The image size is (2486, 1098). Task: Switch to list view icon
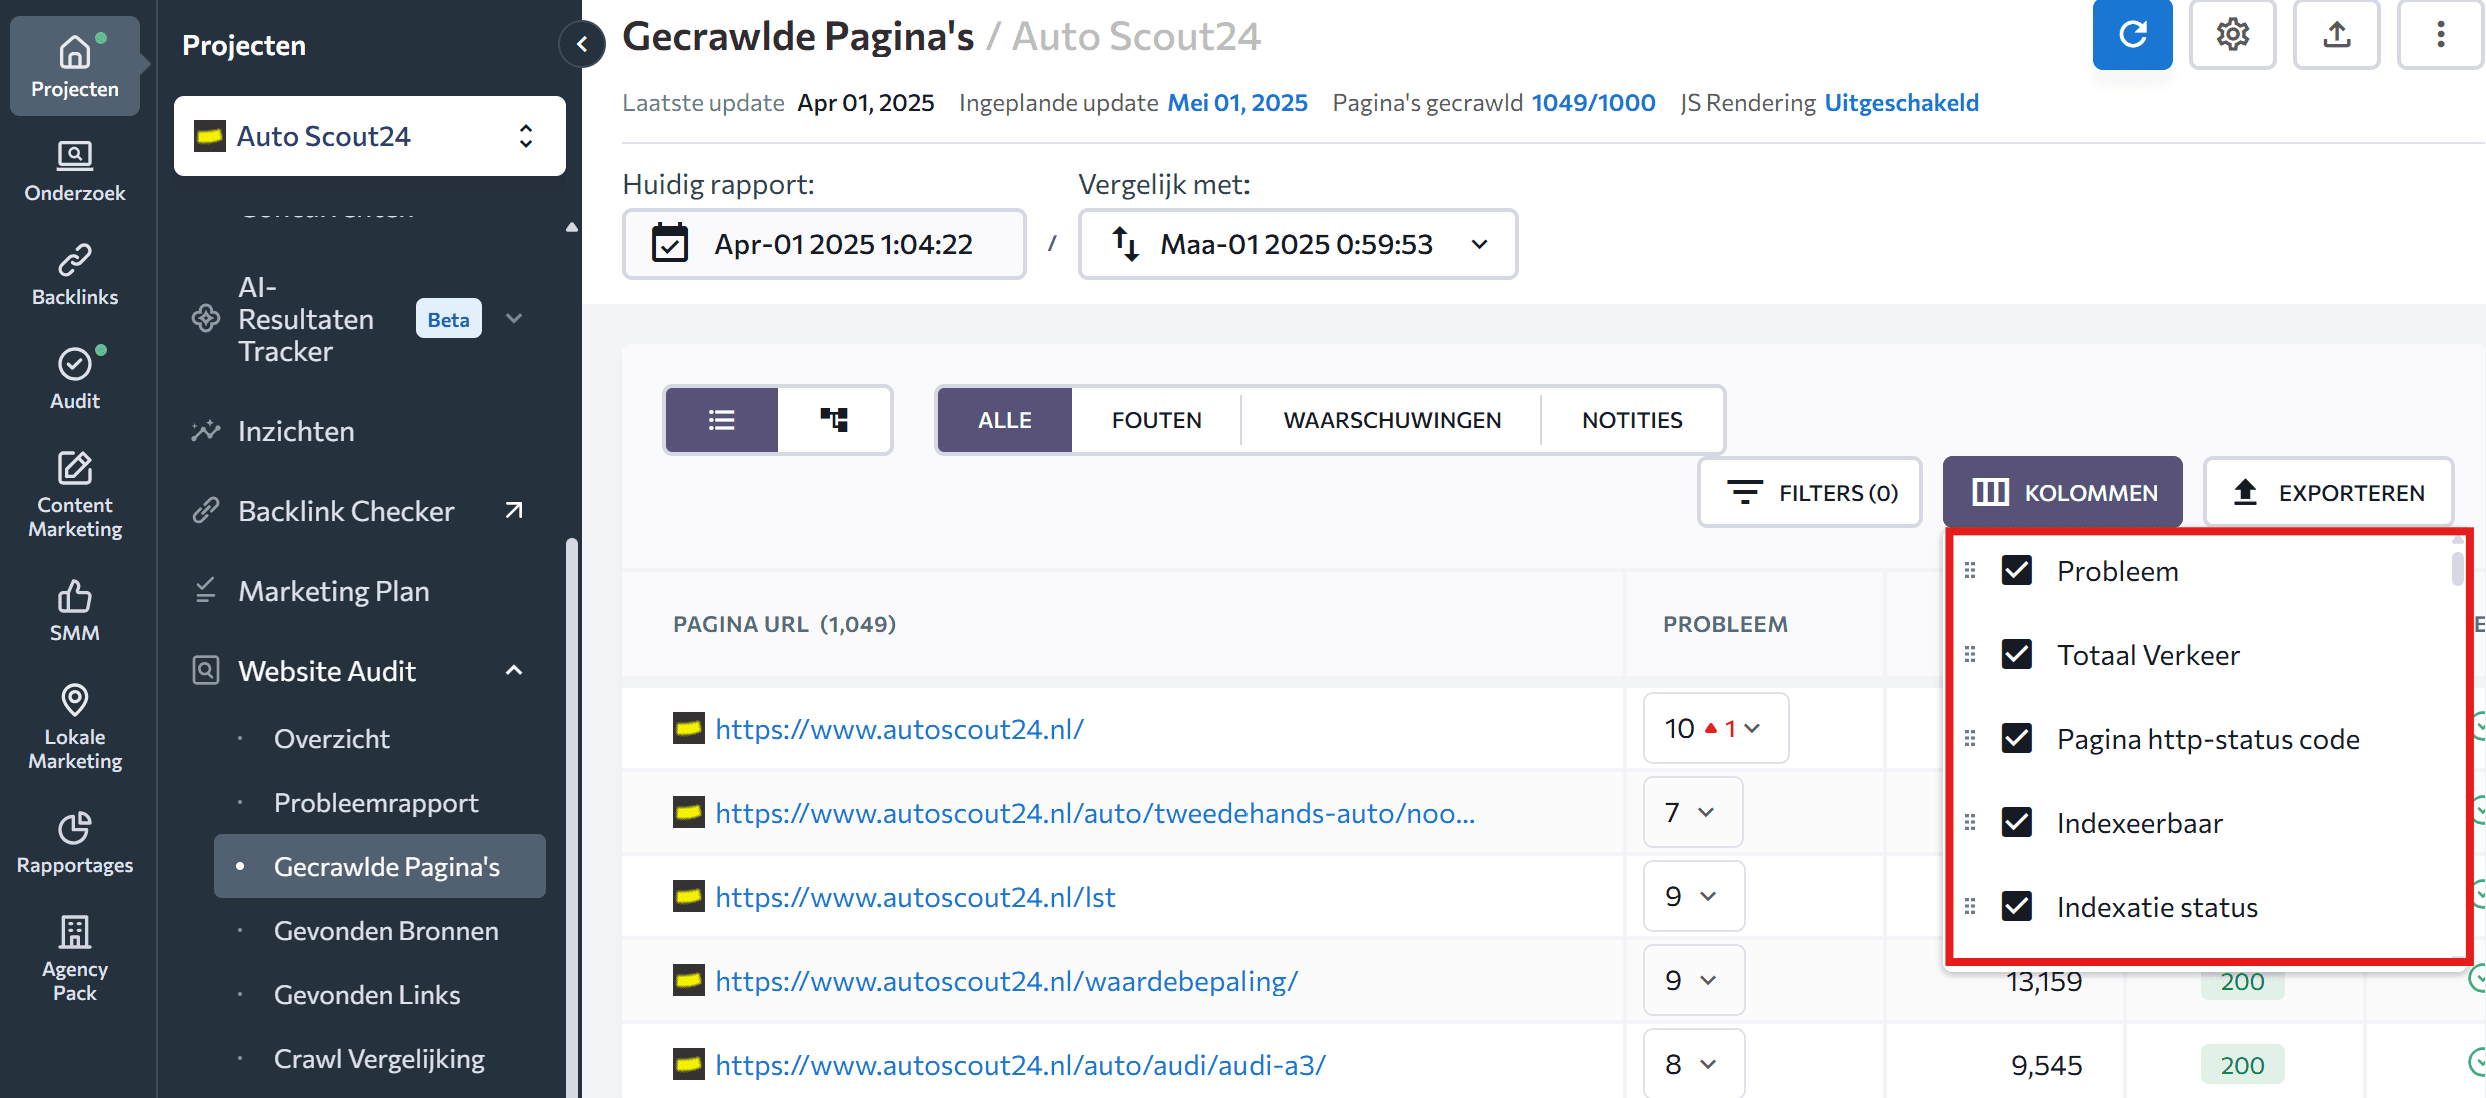point(721,420)
